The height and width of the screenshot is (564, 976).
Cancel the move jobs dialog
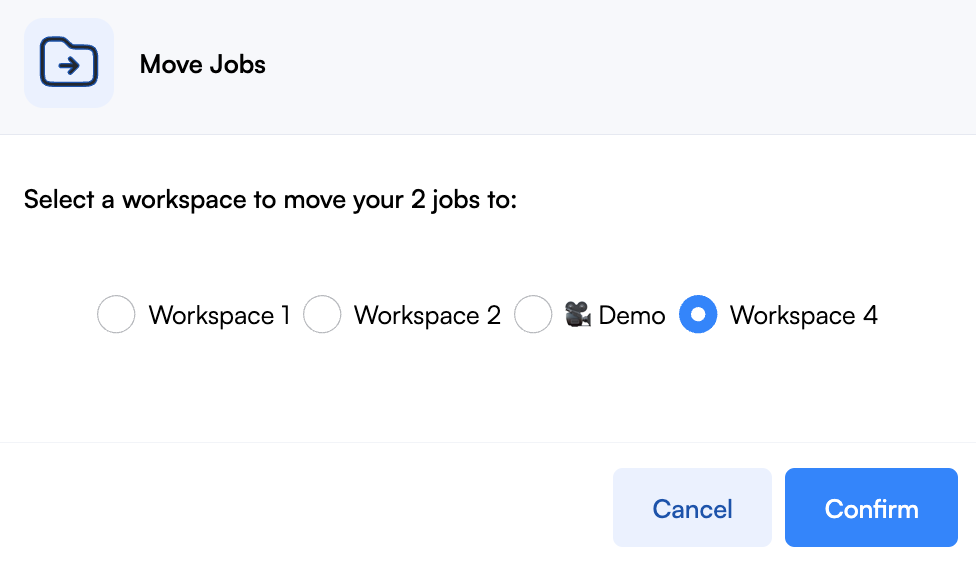692,507
